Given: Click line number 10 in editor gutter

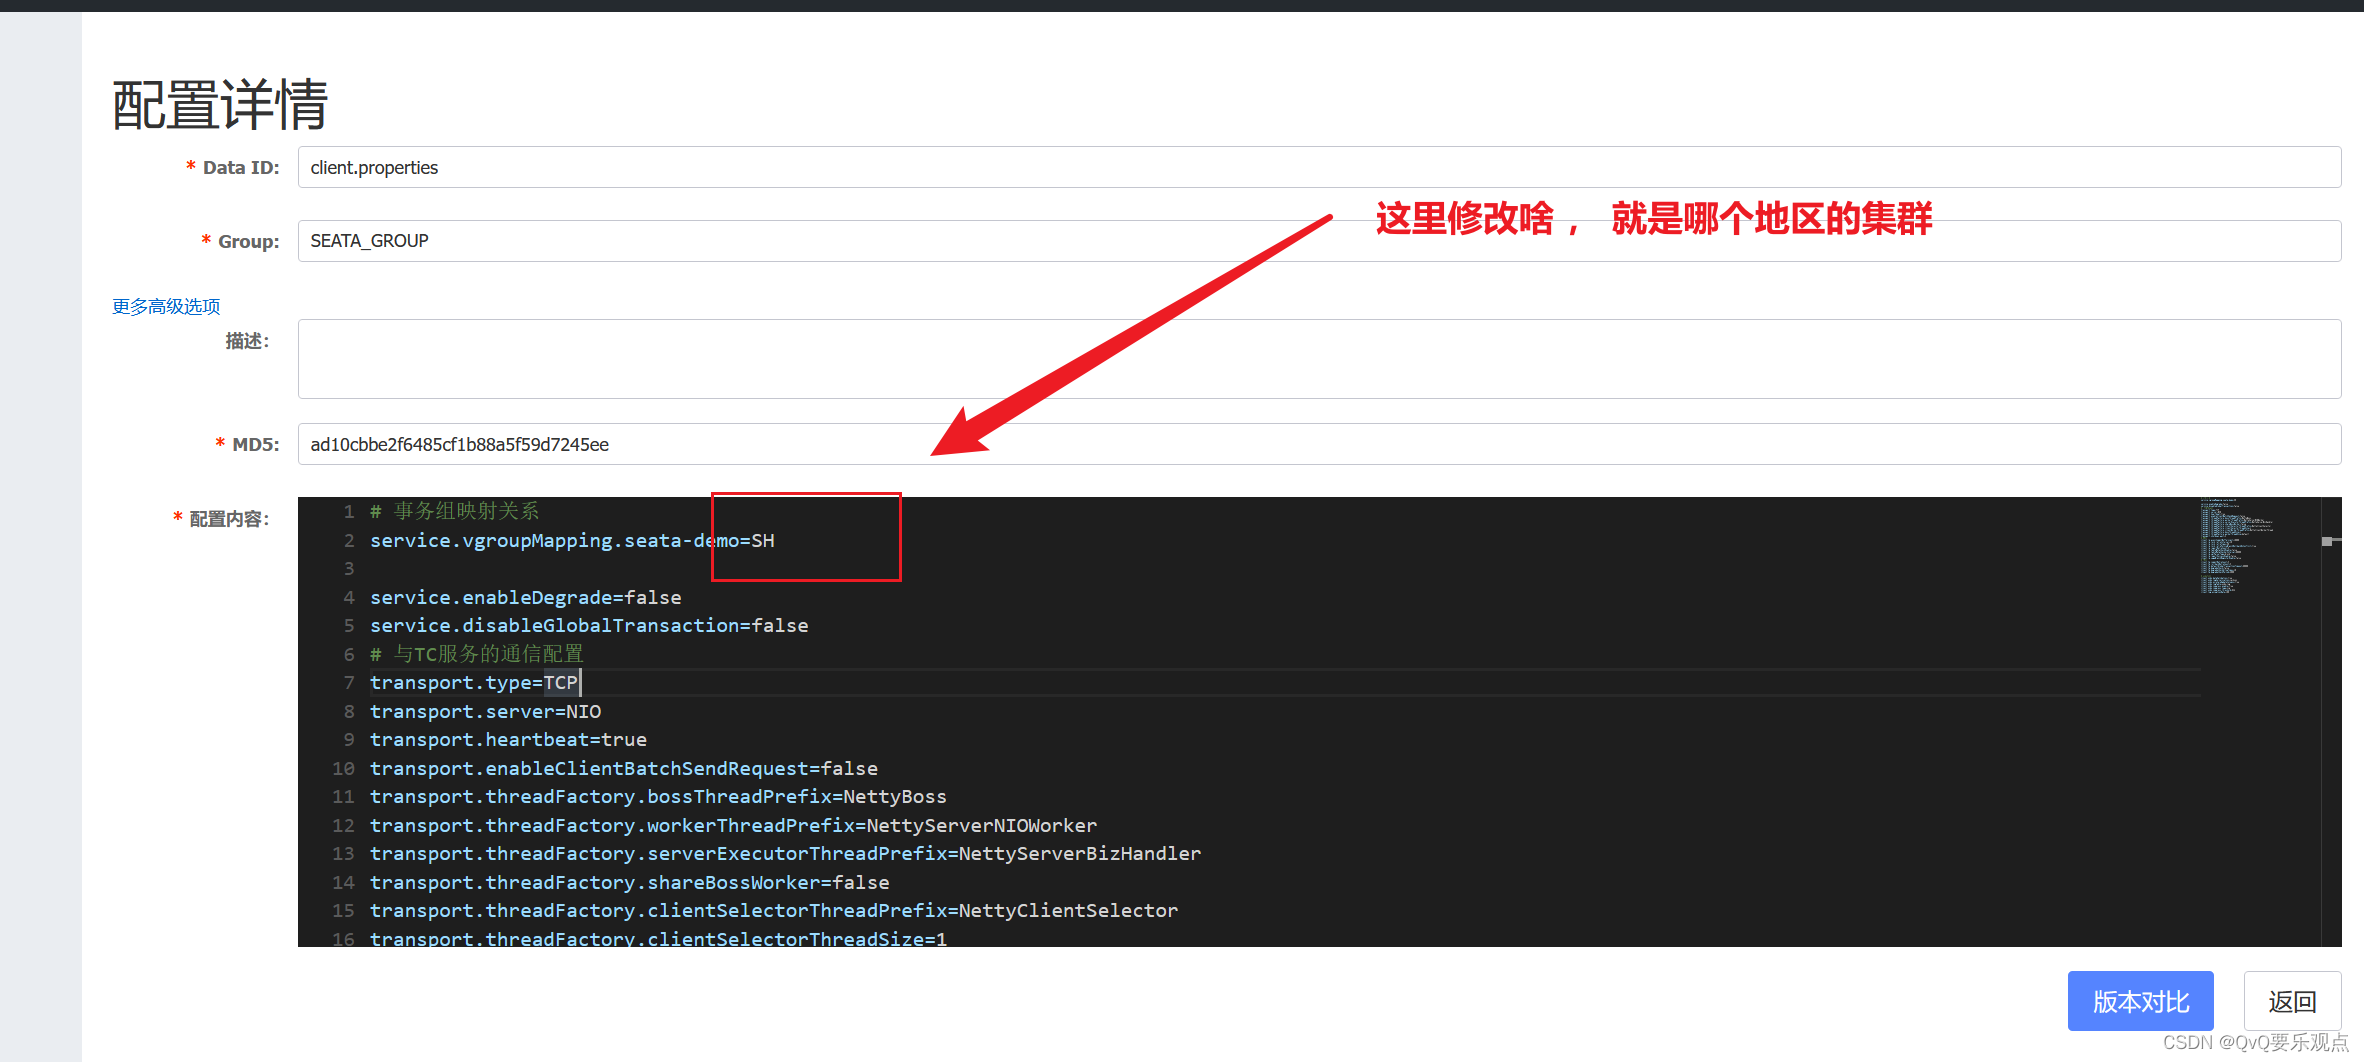Looking at the screenshot, I should point(343,768).
